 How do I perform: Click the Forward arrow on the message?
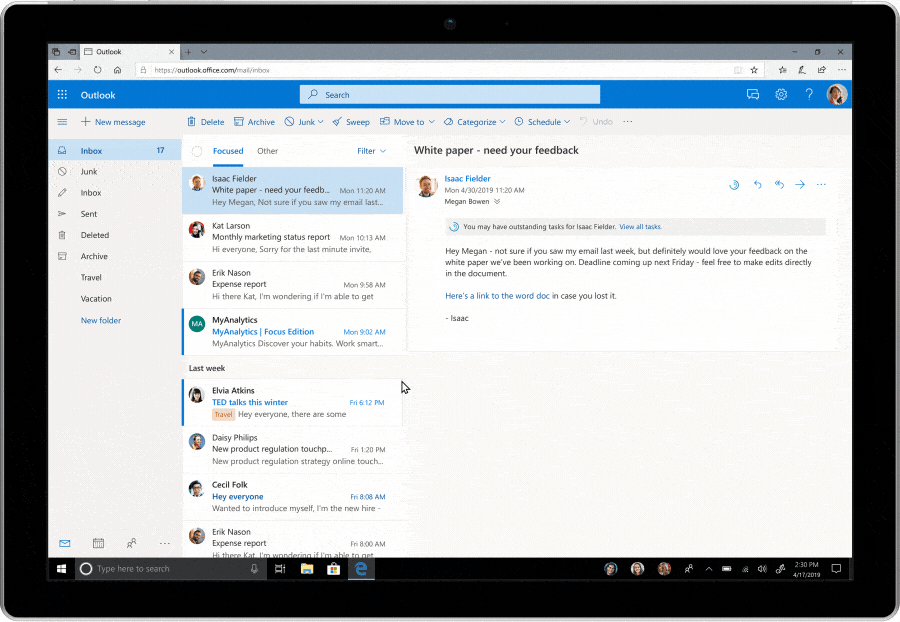[800, 185]
